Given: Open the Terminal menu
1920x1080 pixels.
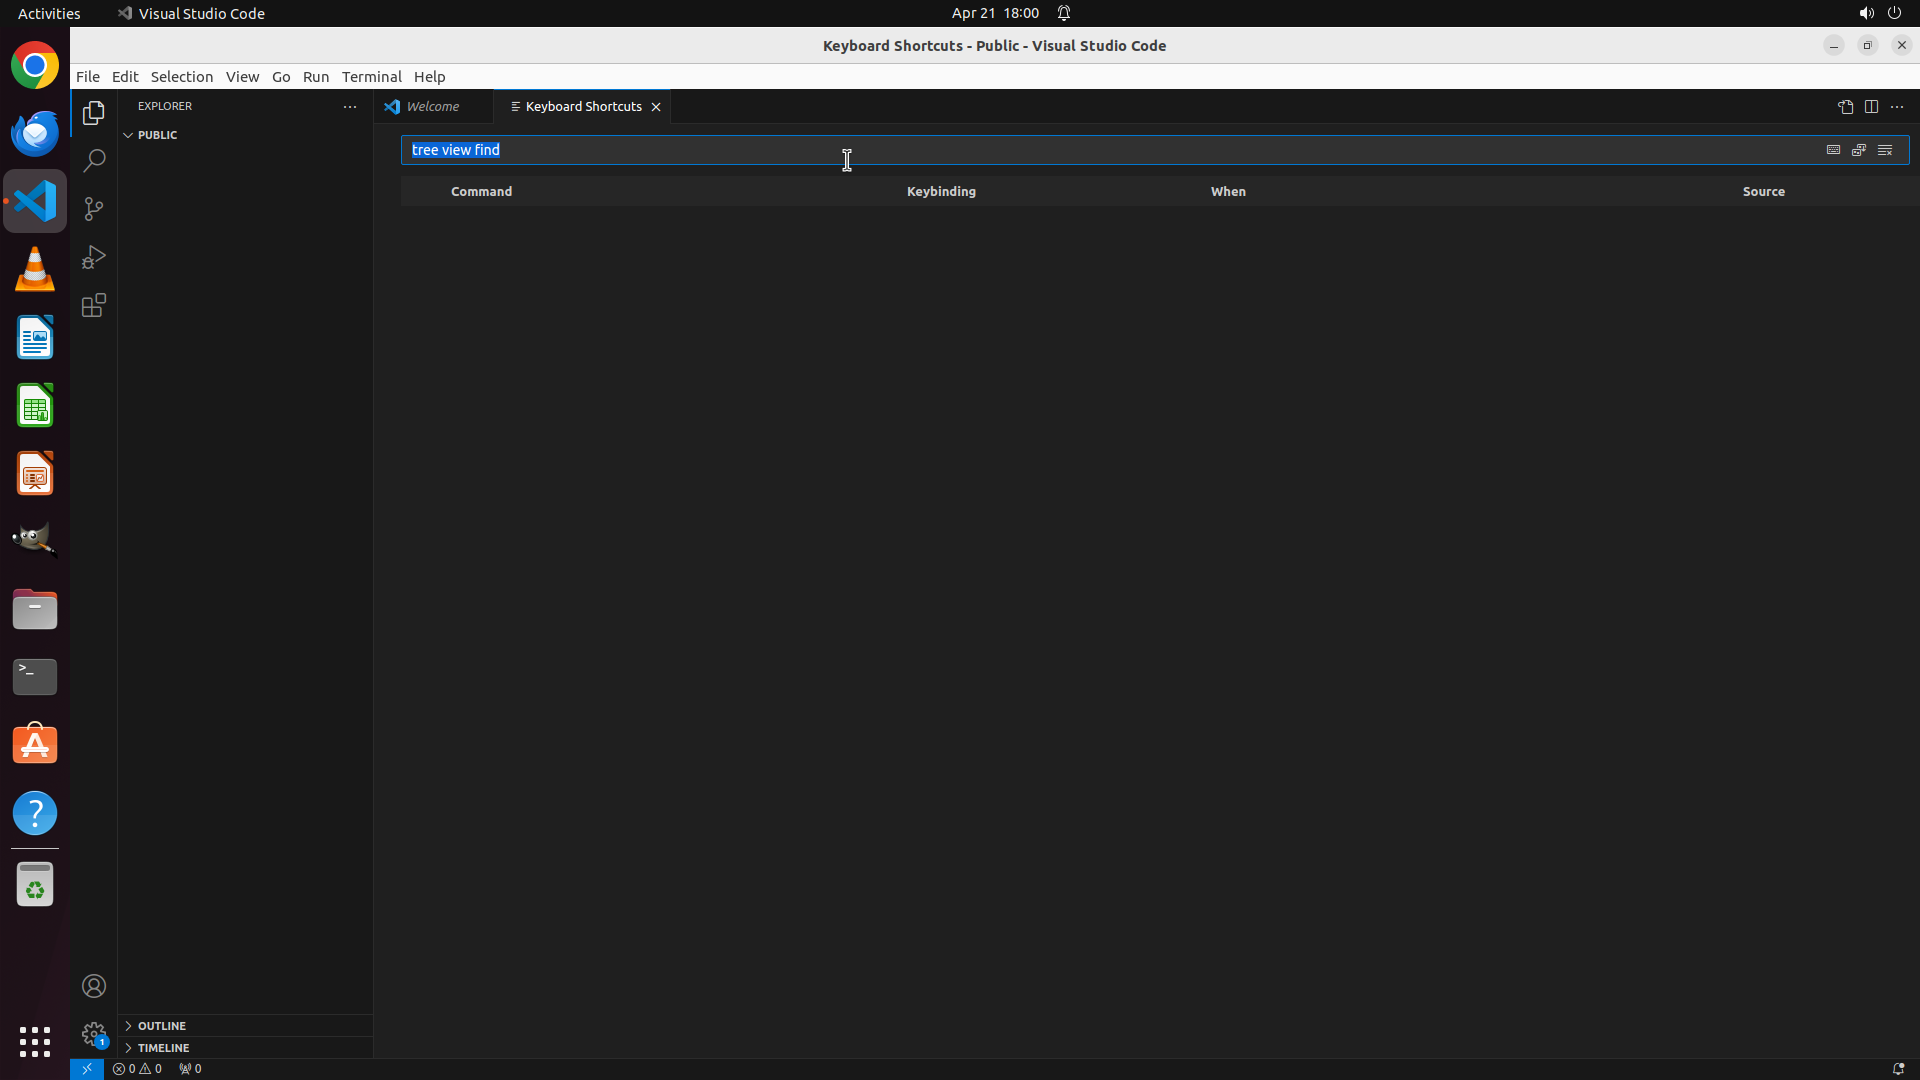Looking at the screenshot, I should (x=371, y=77).
